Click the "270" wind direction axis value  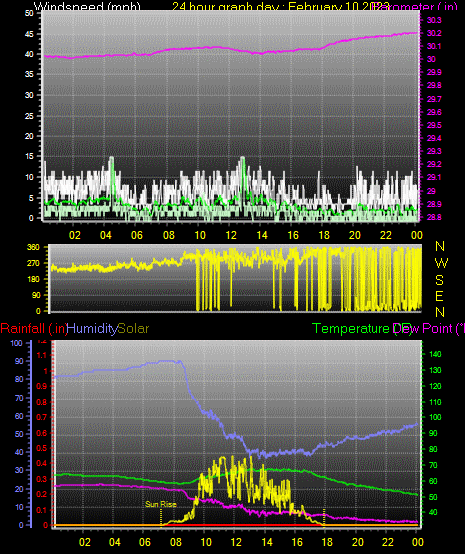34,263
